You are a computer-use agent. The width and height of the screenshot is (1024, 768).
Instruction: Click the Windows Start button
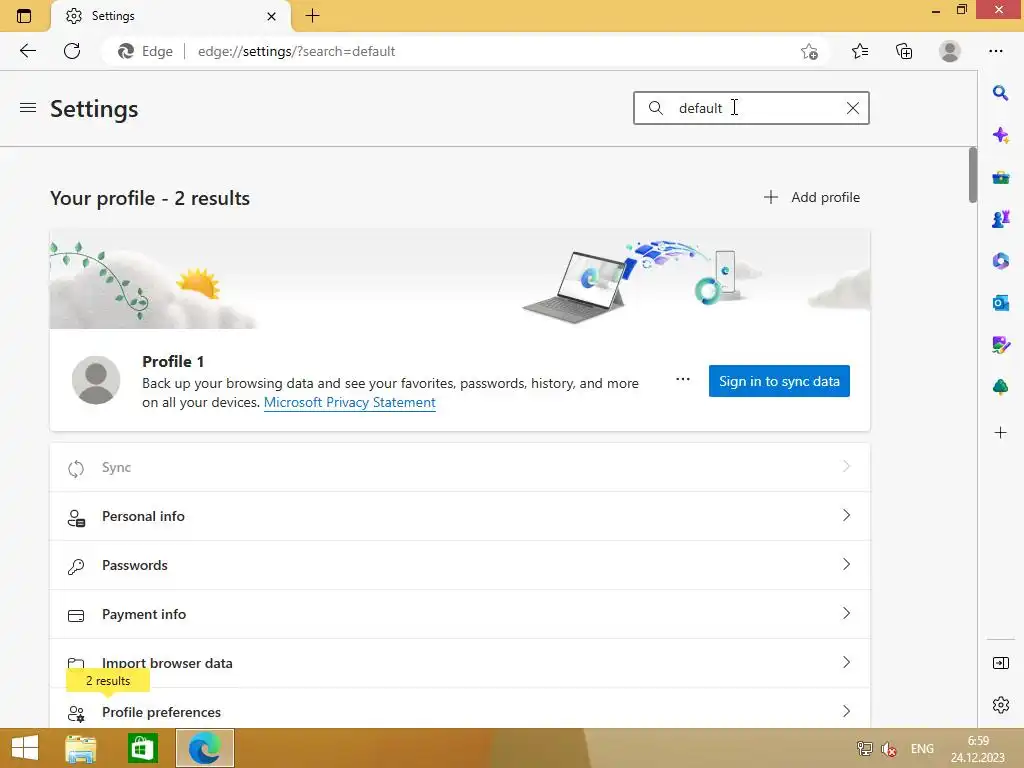point(25,748)
